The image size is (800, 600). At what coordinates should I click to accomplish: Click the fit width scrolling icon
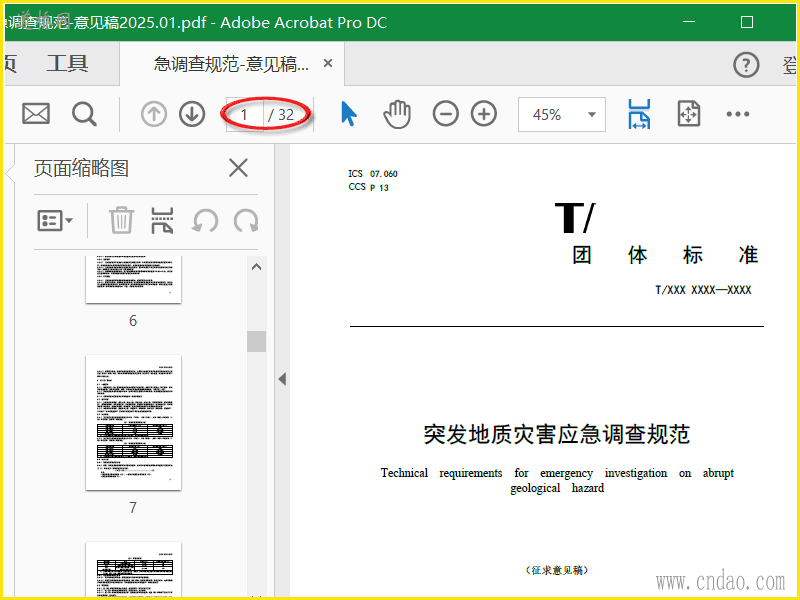coord(639,114)
